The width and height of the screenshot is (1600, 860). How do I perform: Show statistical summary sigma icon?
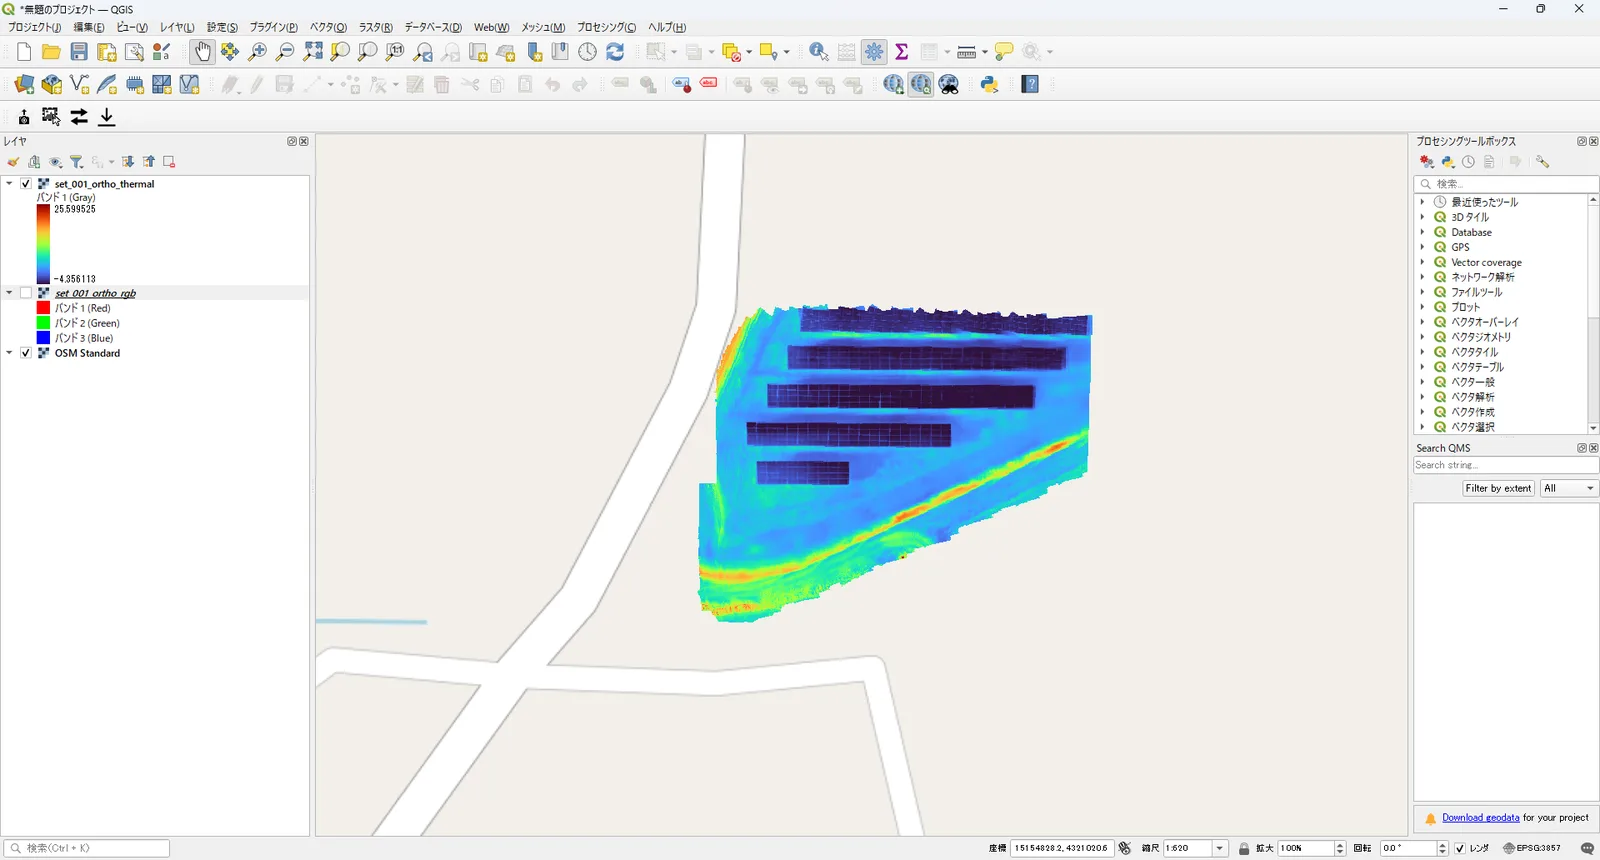click(x=901, y=52)
